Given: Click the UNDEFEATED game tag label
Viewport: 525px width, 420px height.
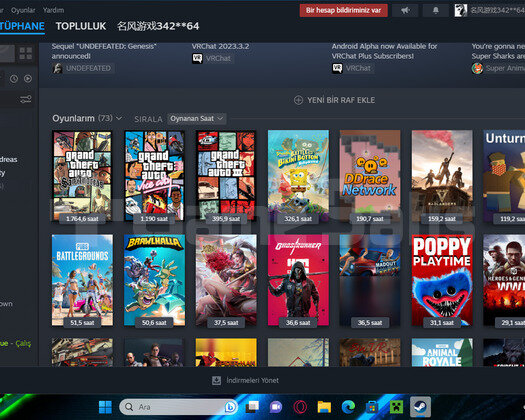Looking at the screenshot, I should point(88,68).
